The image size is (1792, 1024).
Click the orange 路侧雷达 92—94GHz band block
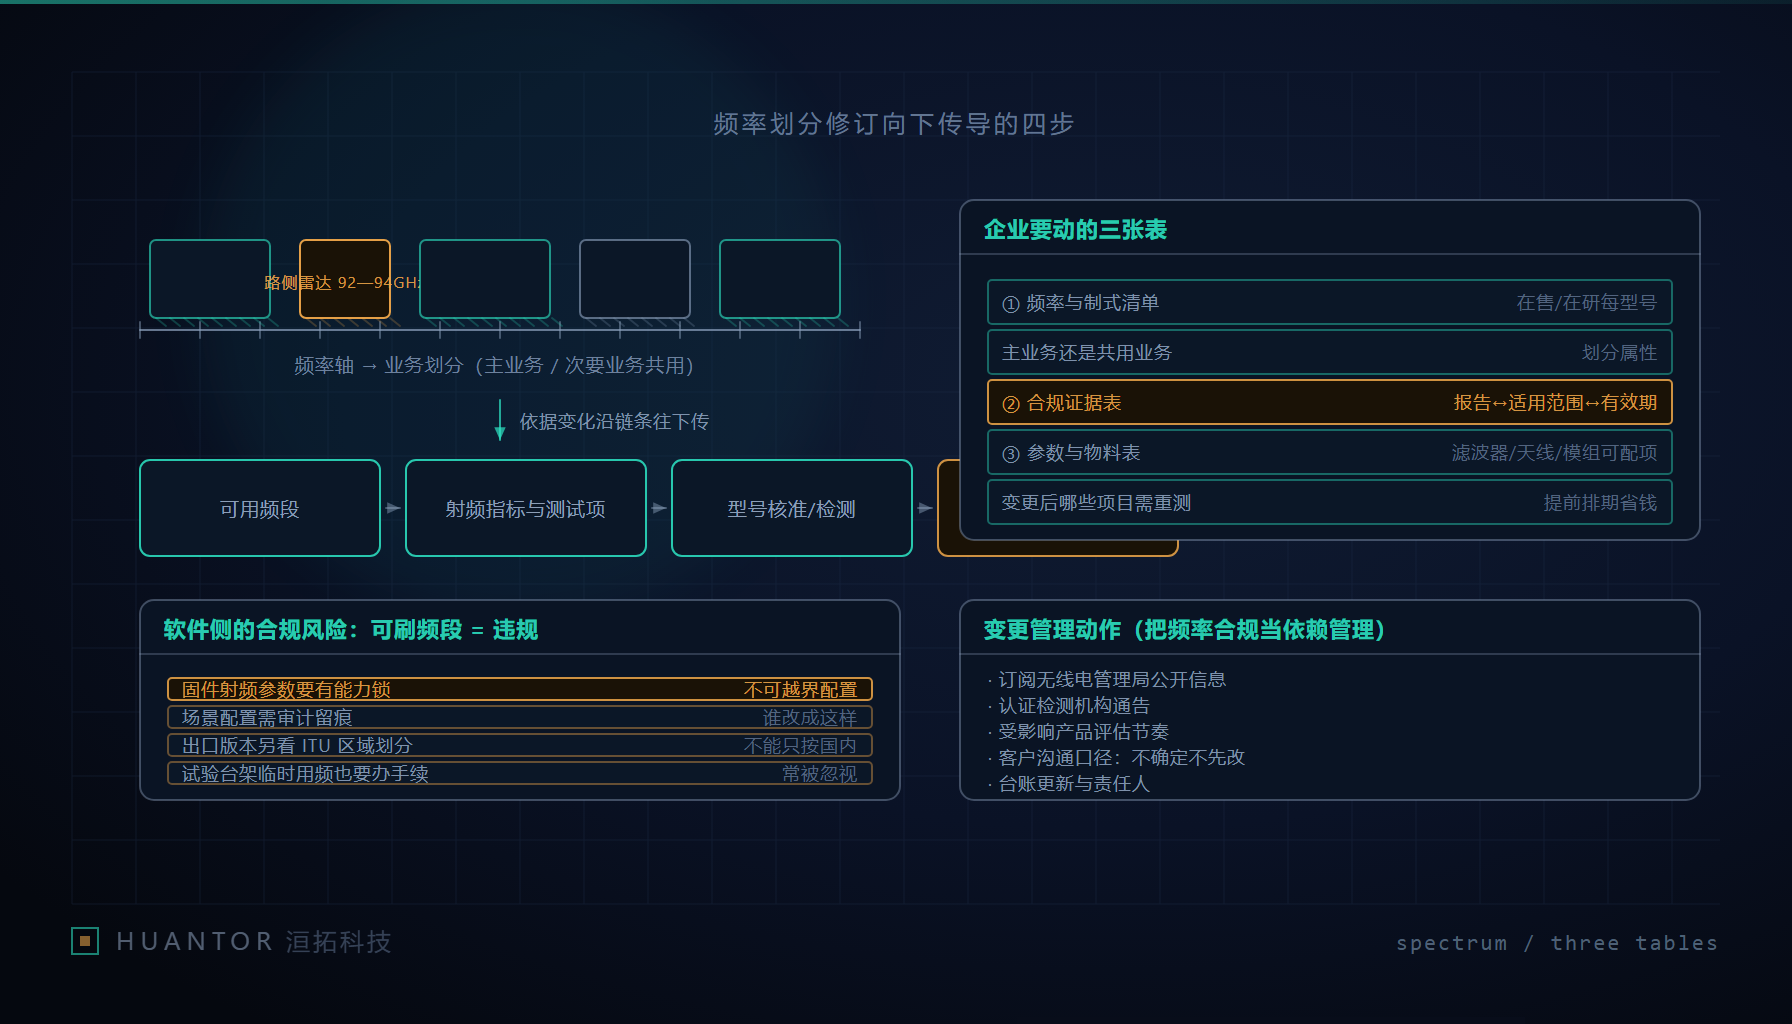click(x=345, y=279)
